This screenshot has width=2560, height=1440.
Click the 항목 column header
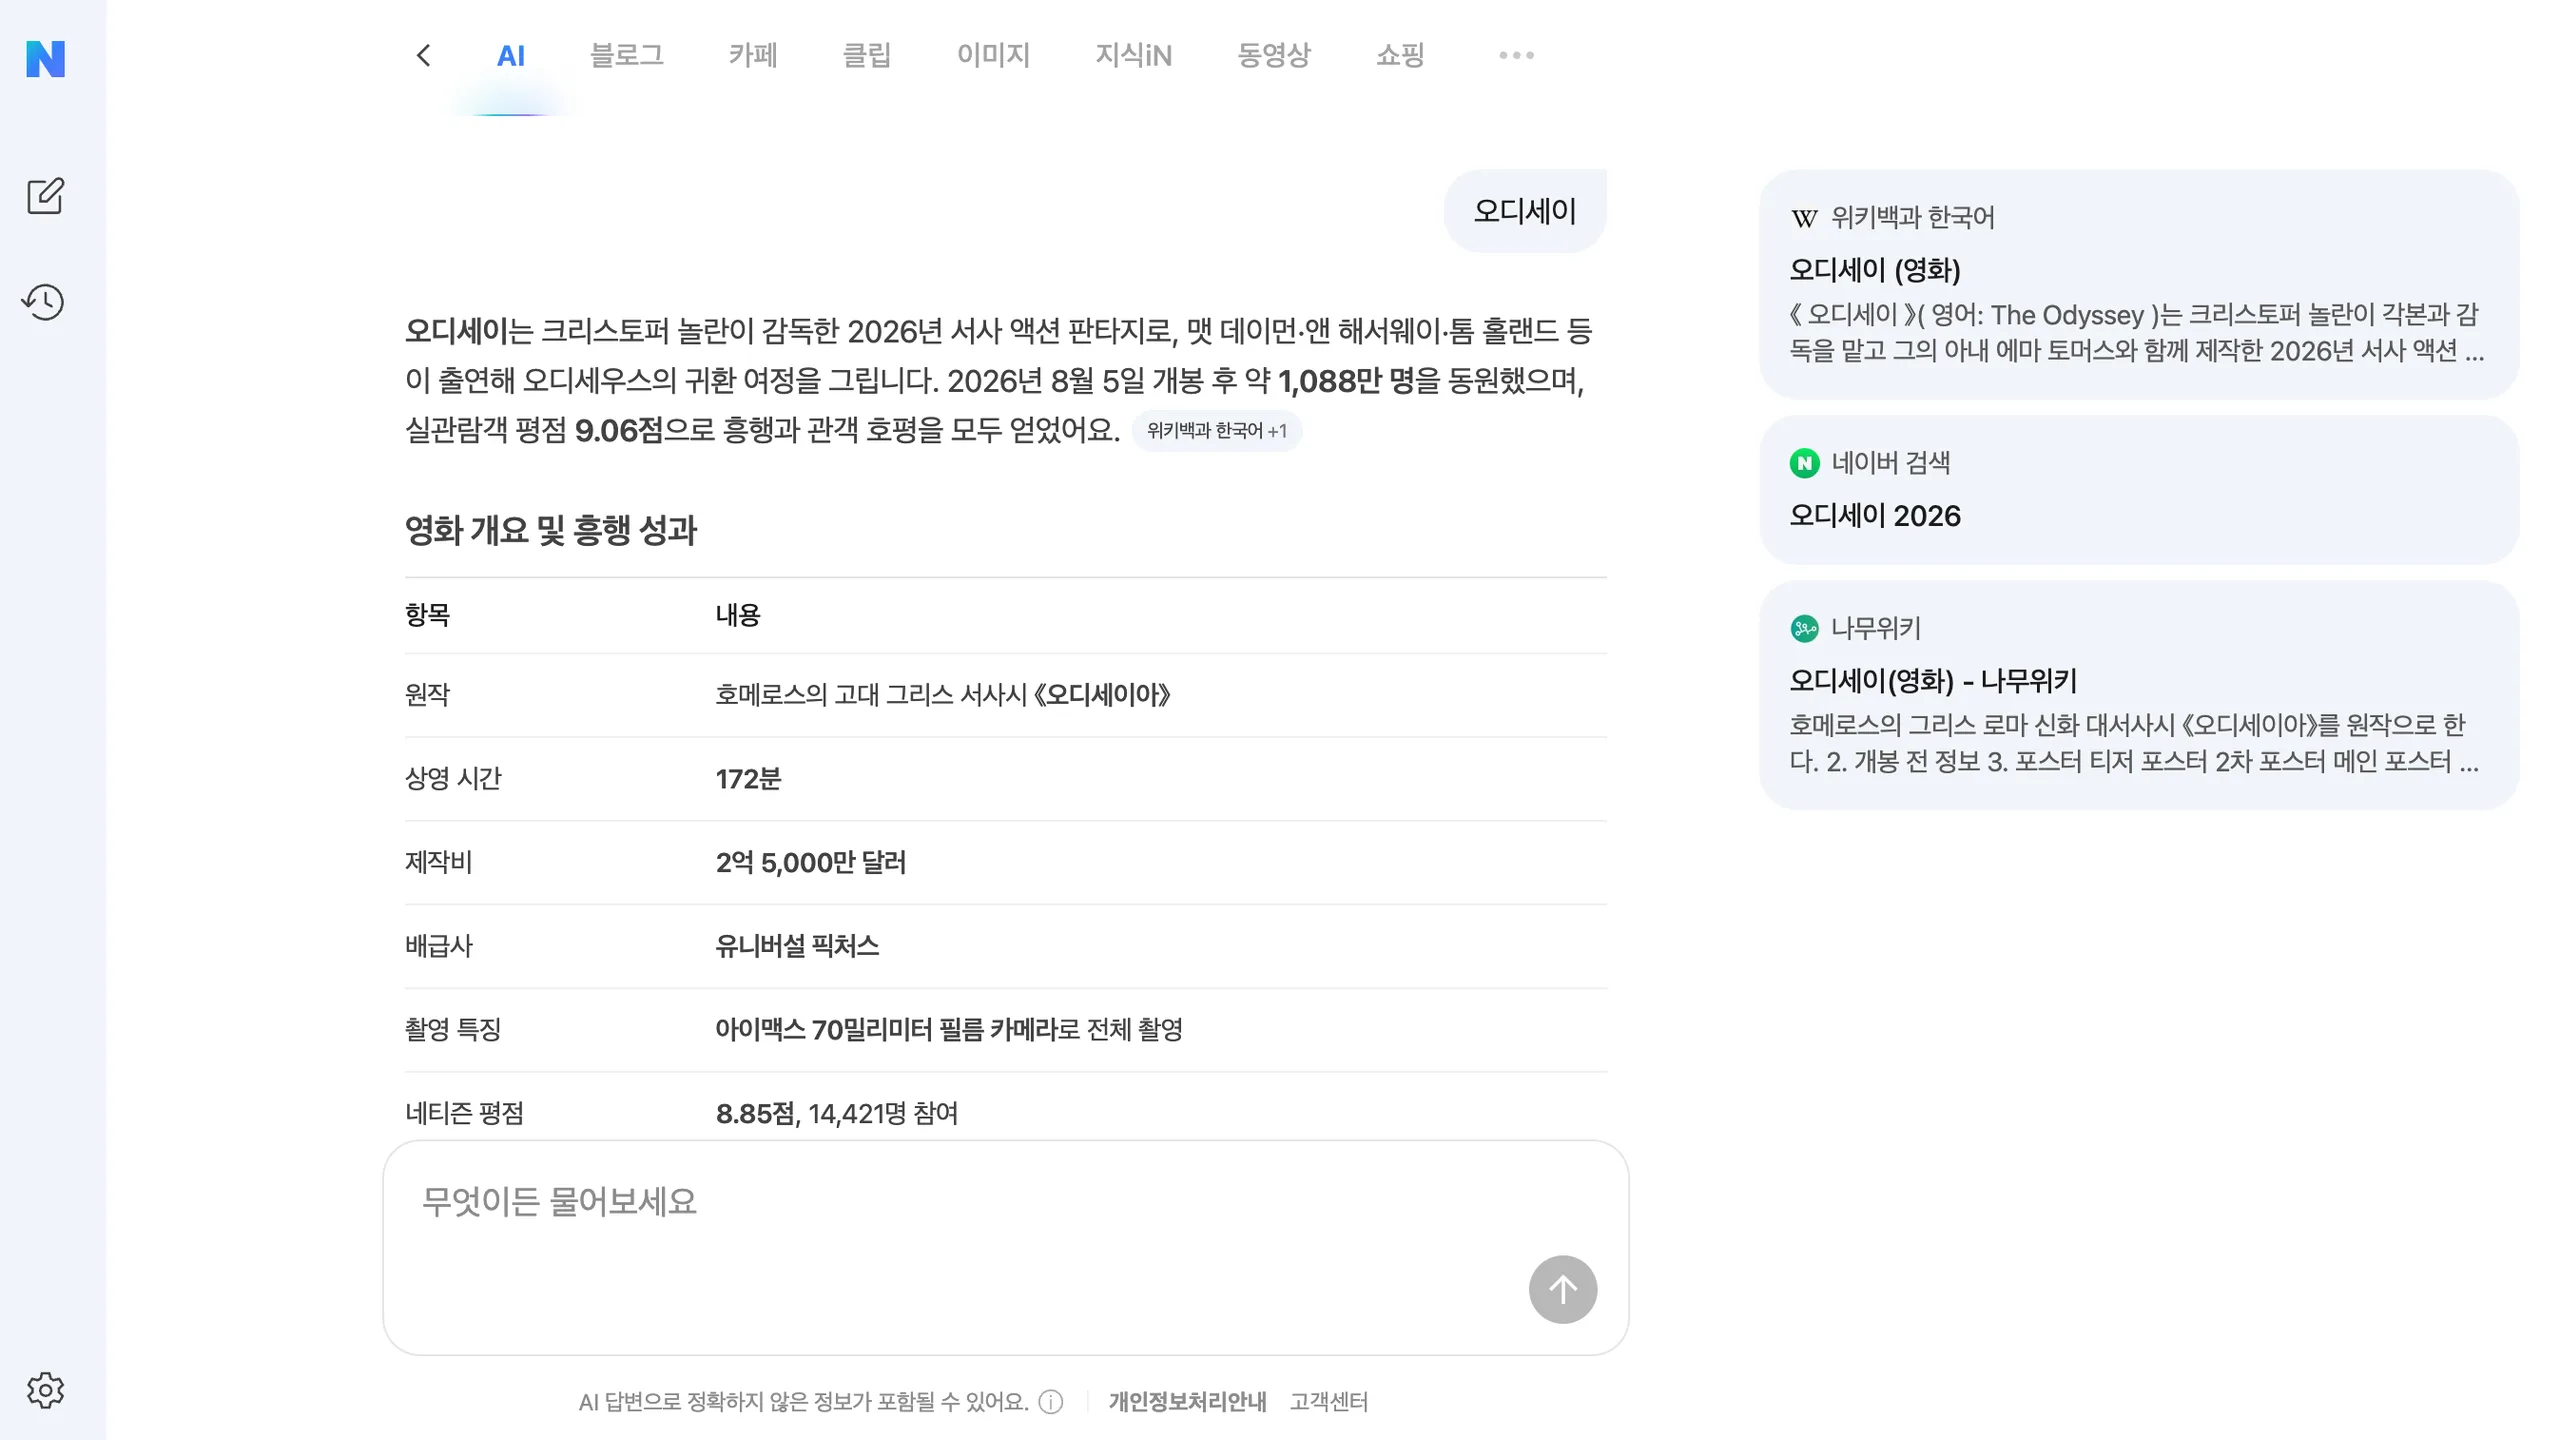point(427,615)
